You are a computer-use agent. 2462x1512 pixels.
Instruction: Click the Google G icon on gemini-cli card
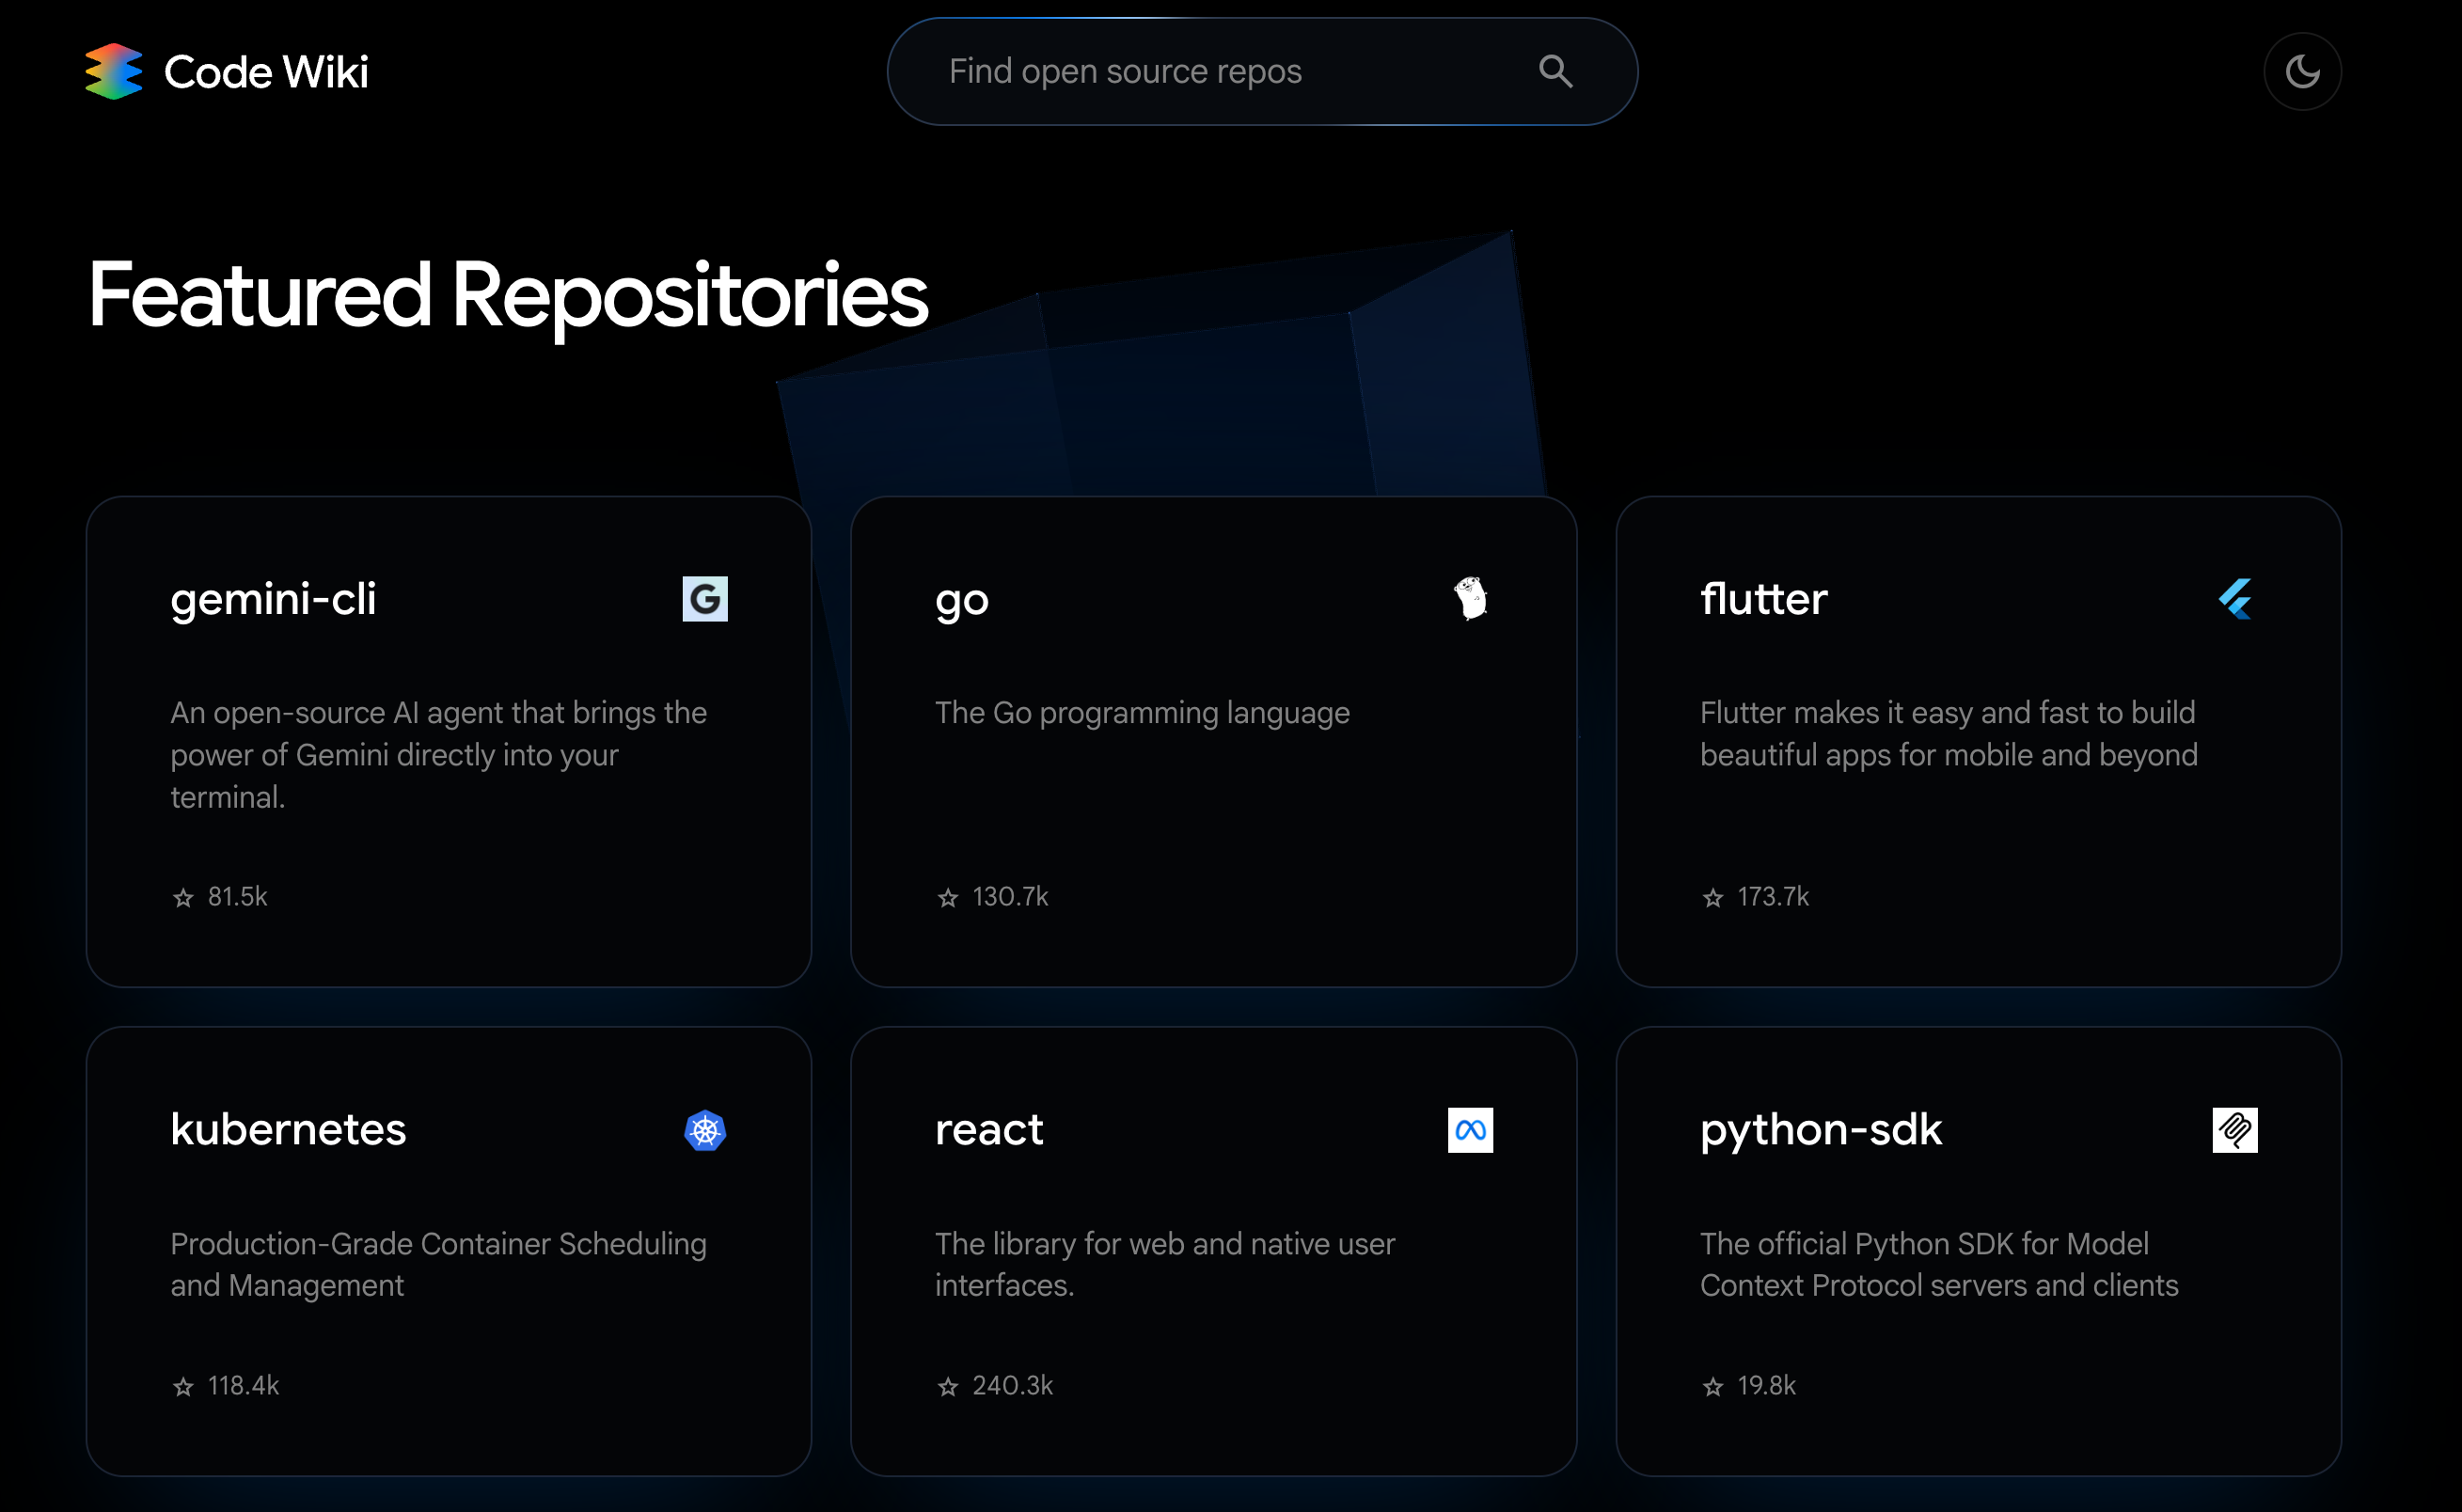(x=705, y=598)
